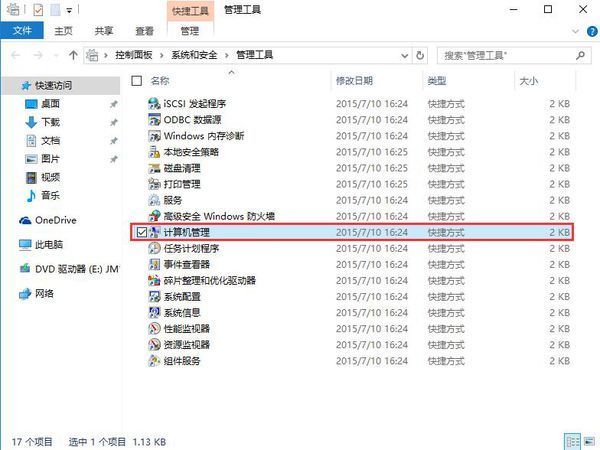
Task: Click the 此电脑 computer icon
Action: coord(25,245)
